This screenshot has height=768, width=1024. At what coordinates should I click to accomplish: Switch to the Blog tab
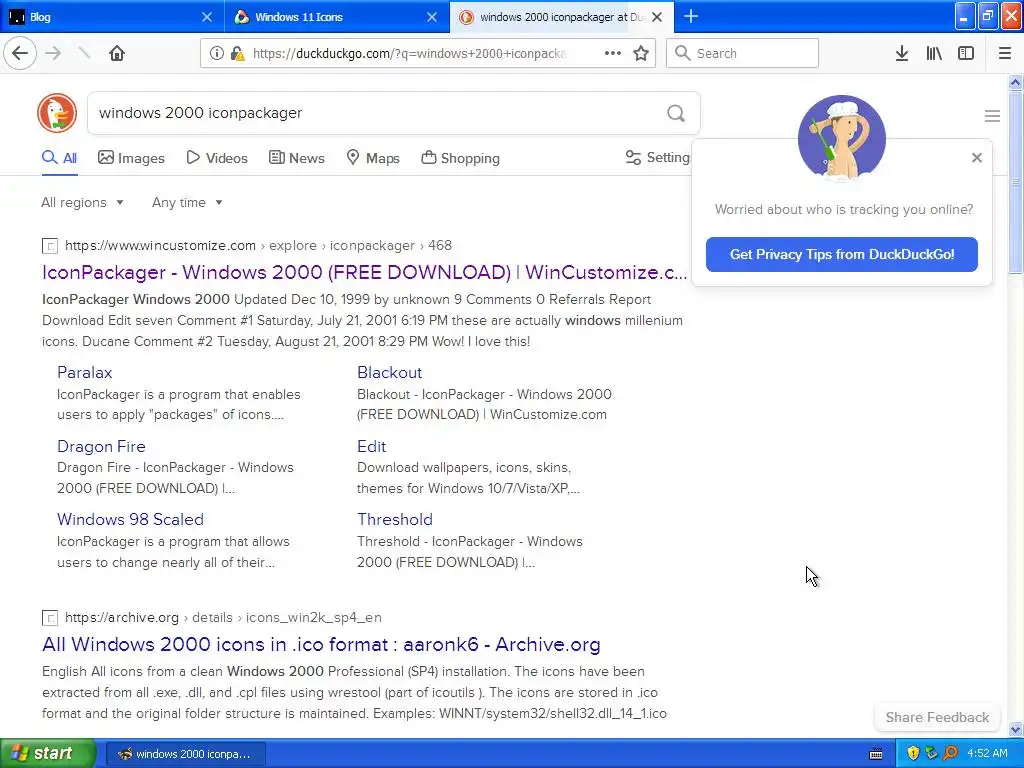pos(112,17)
